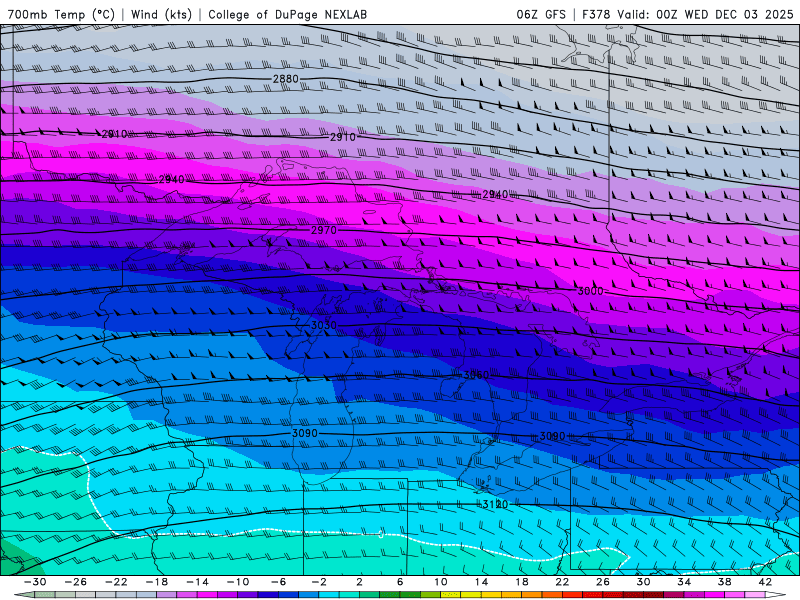Viewport: 800px width, 600px height.
Task: Select the −18 value on the temperature scale
Action: coord(157,582)
